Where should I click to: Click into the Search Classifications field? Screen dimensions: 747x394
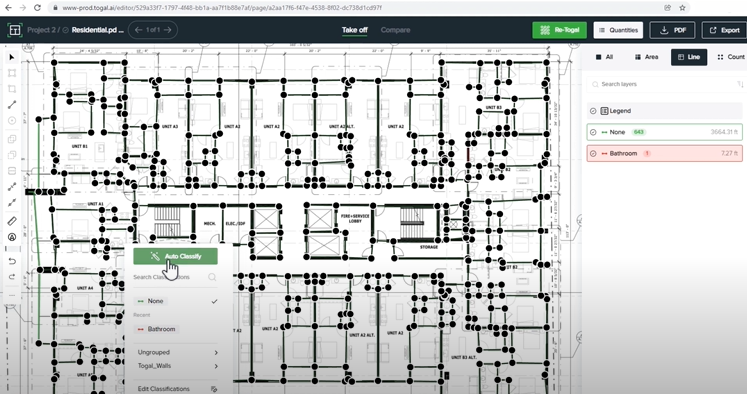coord(175,277)
